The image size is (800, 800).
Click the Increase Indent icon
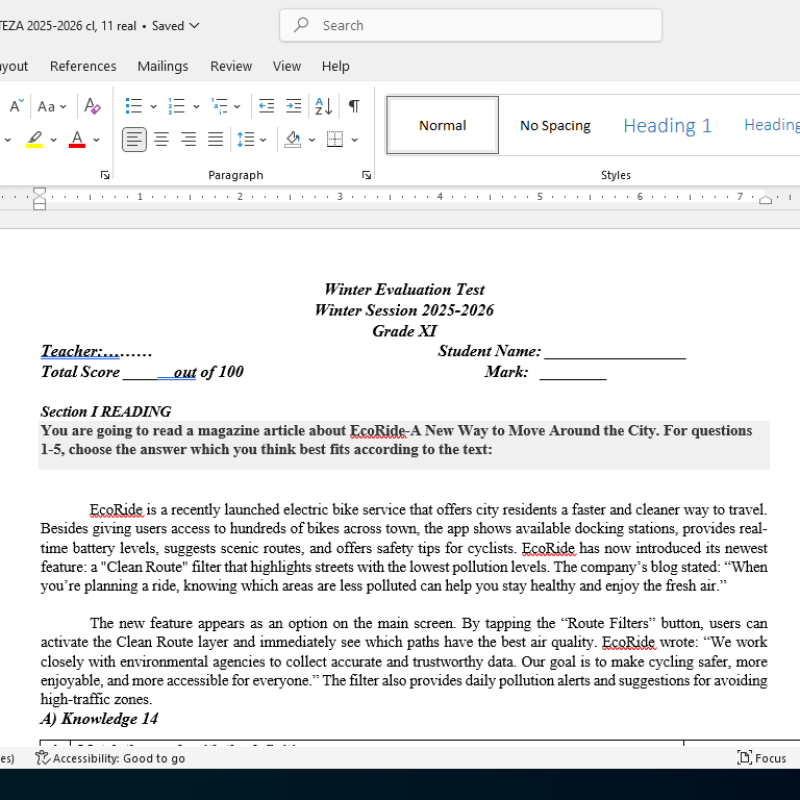293,105
